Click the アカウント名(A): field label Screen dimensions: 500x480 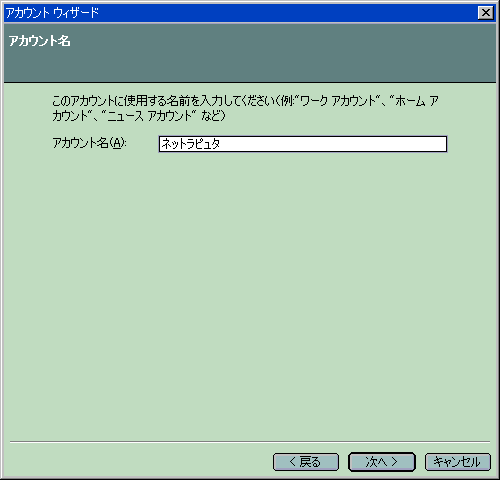click(x=89, y=143)
